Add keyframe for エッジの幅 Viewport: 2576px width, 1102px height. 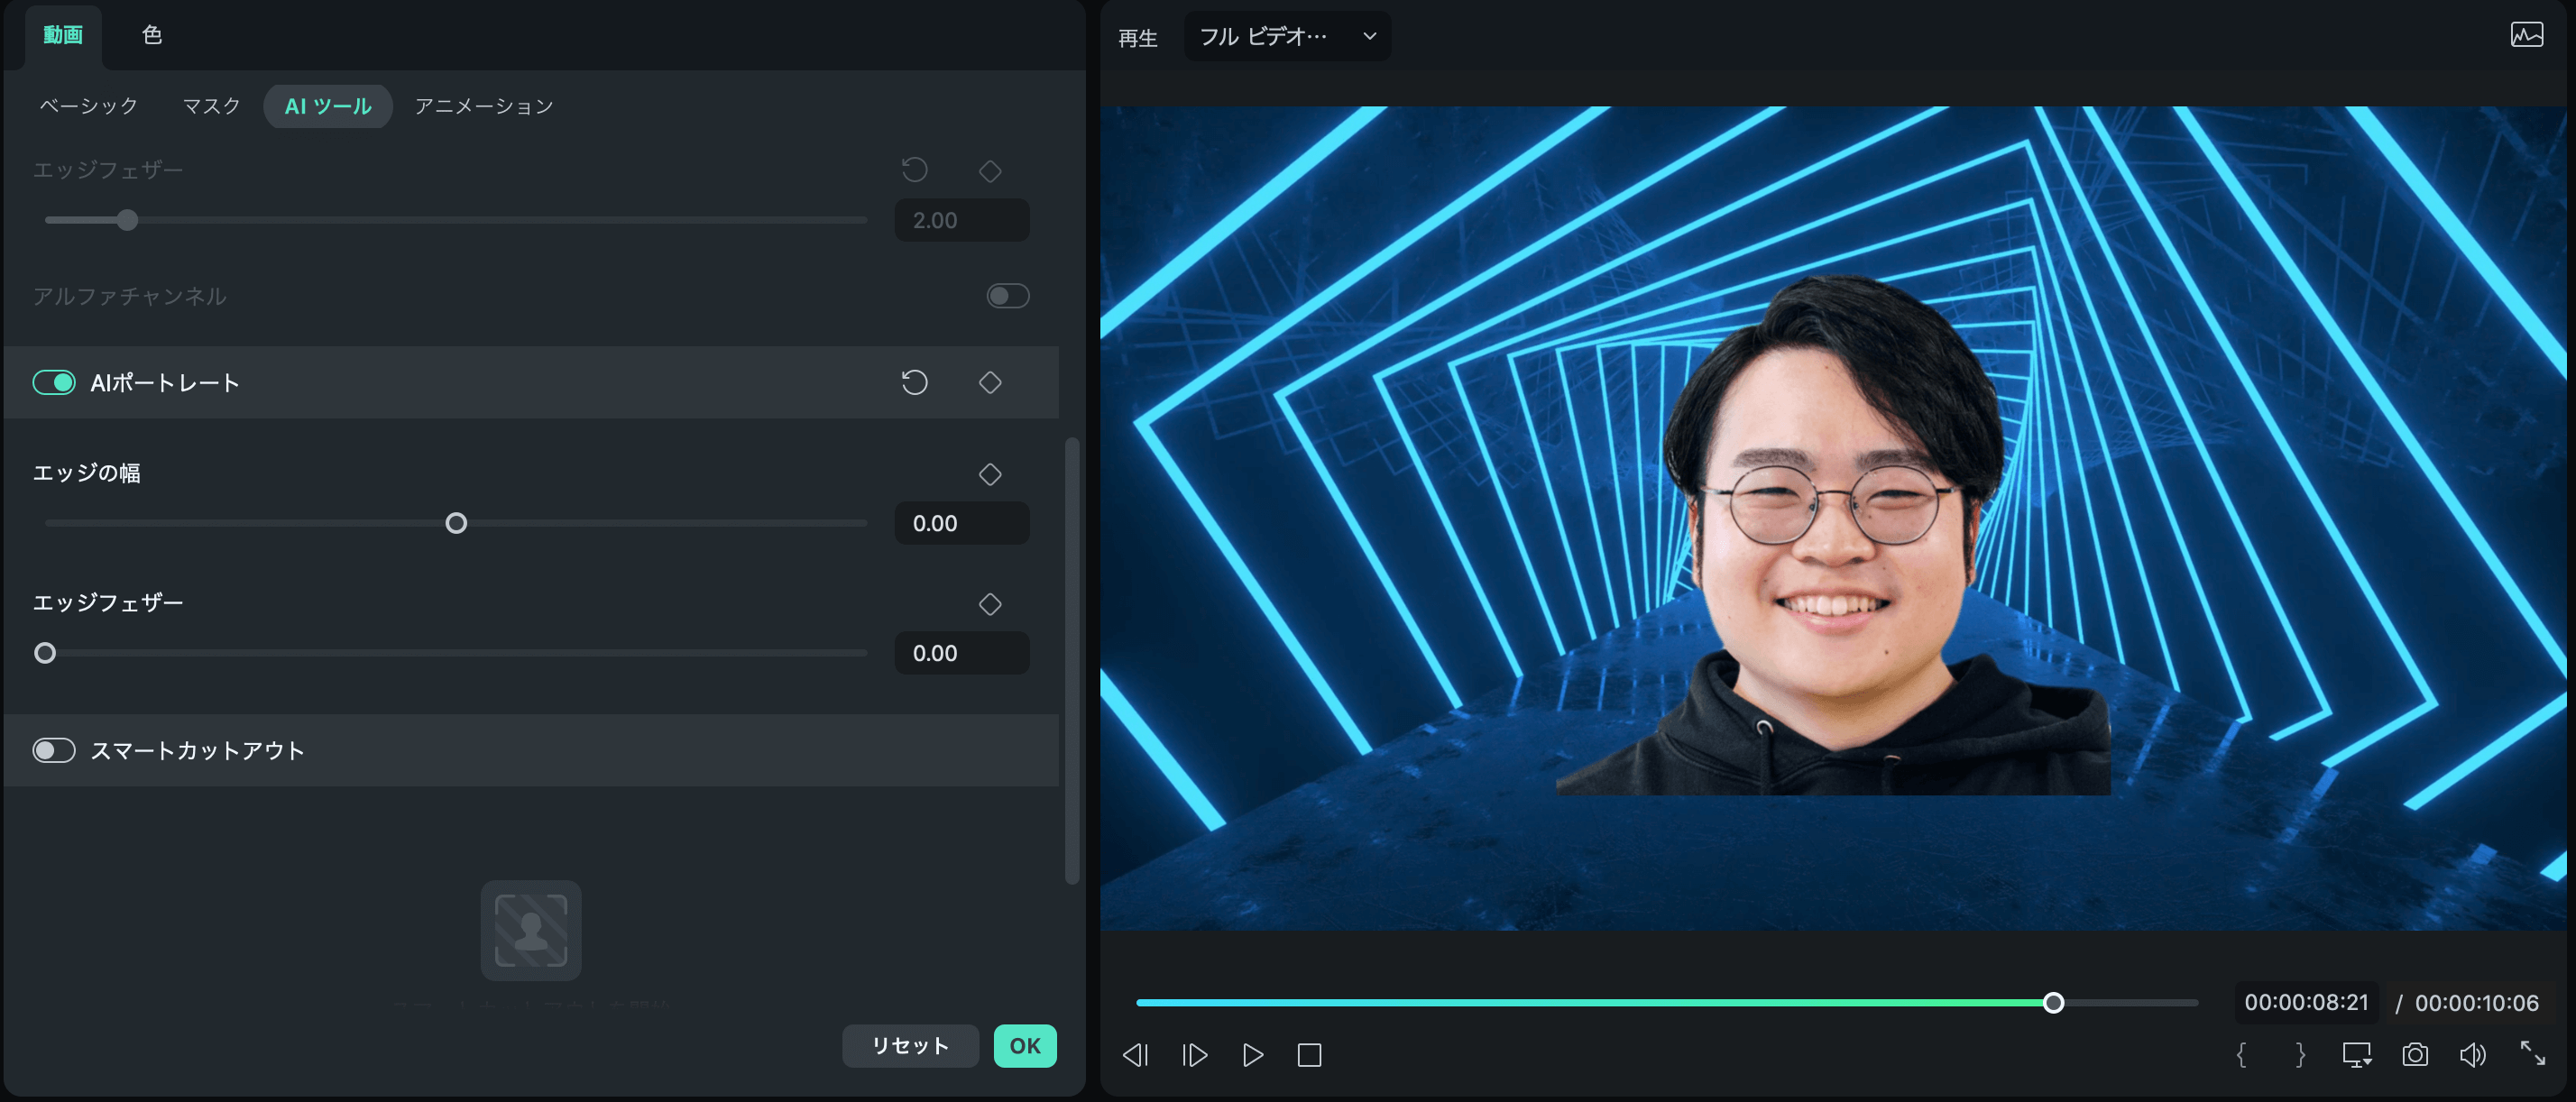(989, 474)
